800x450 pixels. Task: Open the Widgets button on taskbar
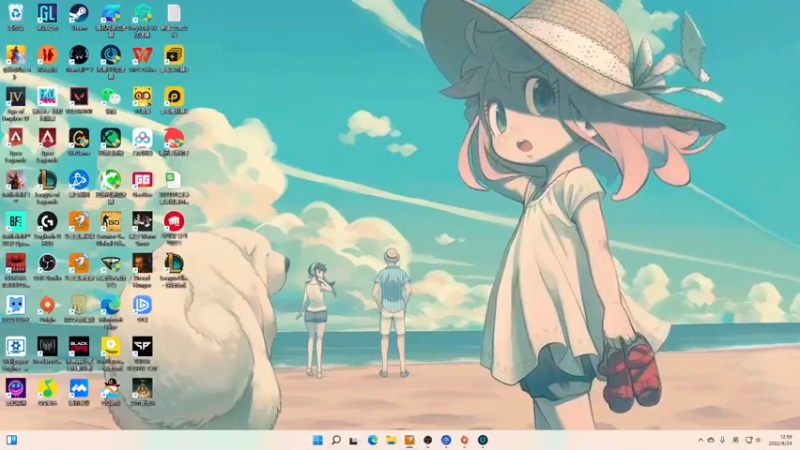pyautogui.click(x=12, y=440)
